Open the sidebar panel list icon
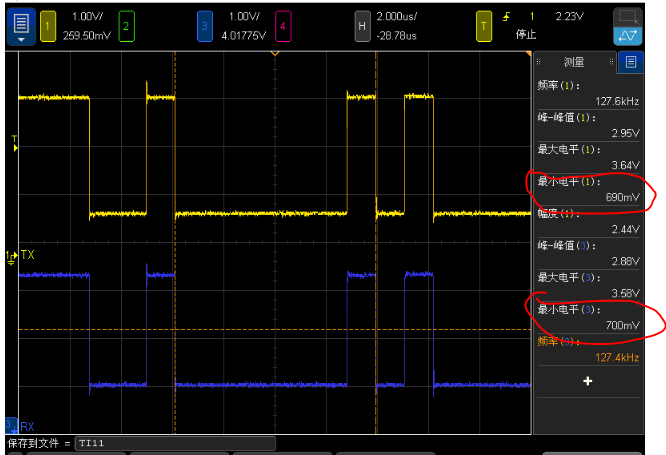This screenshot has width=666, height=455. click(631, 62)
